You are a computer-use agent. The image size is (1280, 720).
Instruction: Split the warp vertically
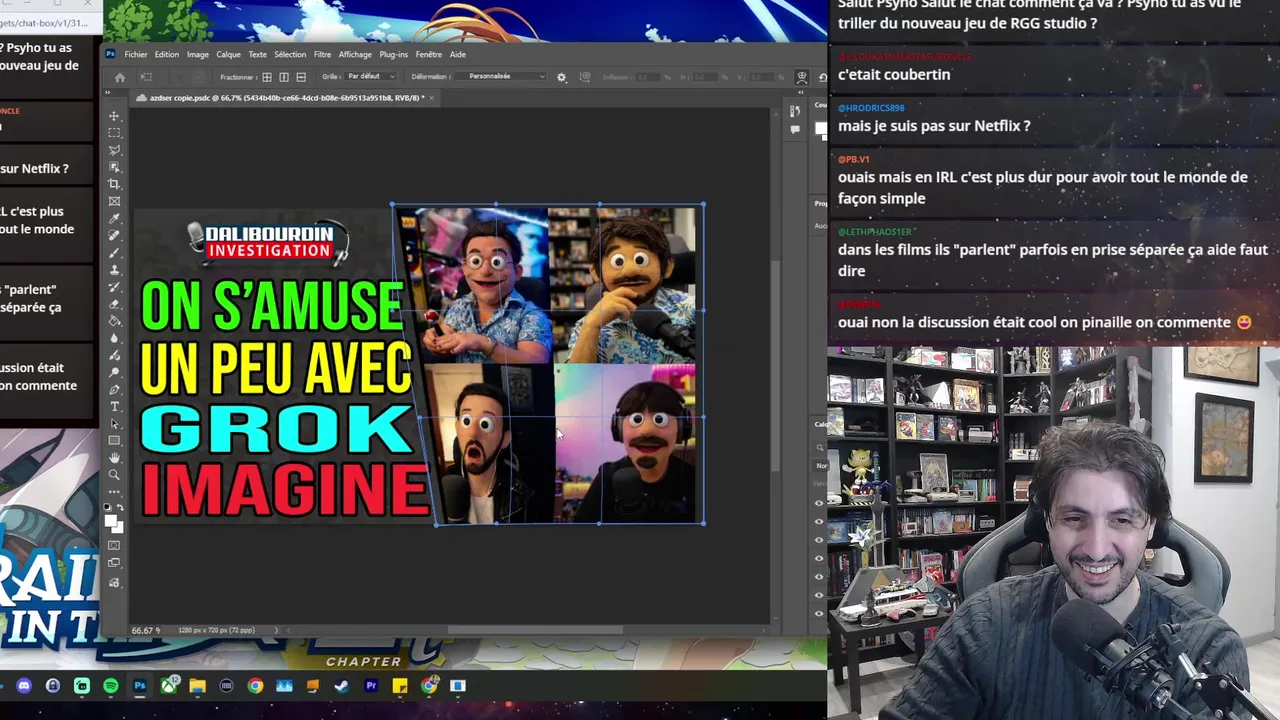click(284, 77)
